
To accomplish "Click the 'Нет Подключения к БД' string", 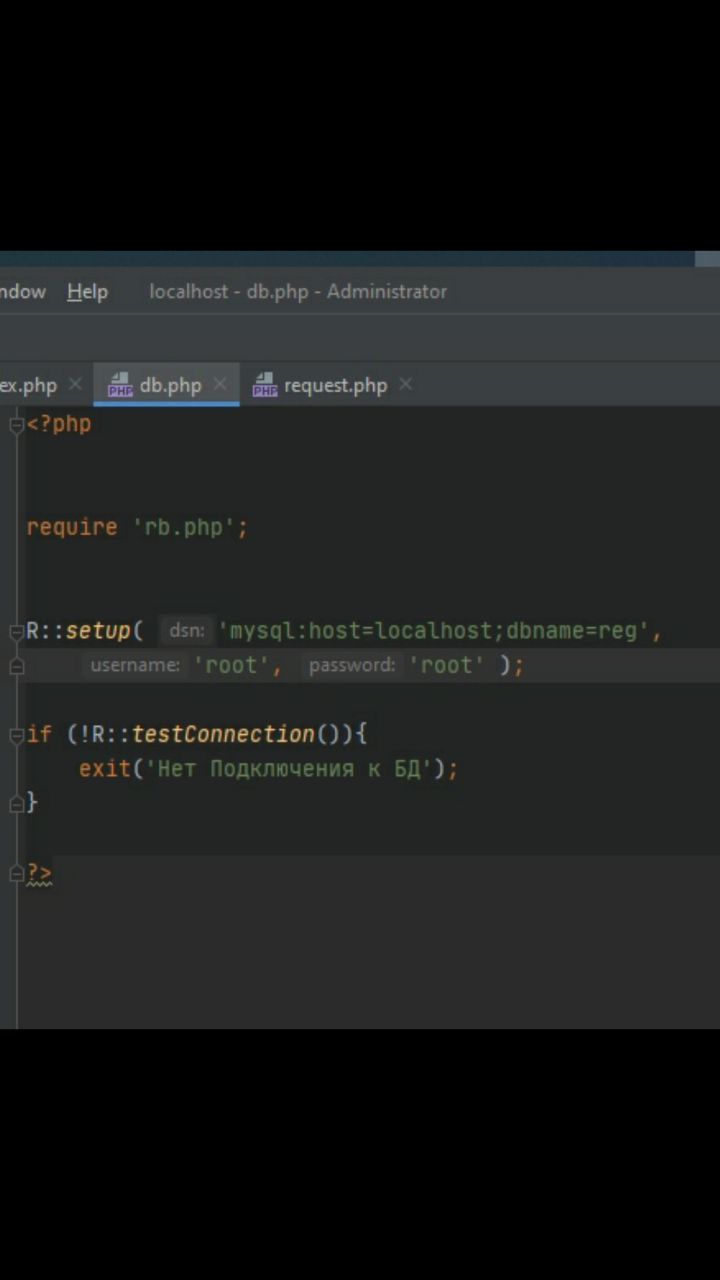I will tap(288, 769).
